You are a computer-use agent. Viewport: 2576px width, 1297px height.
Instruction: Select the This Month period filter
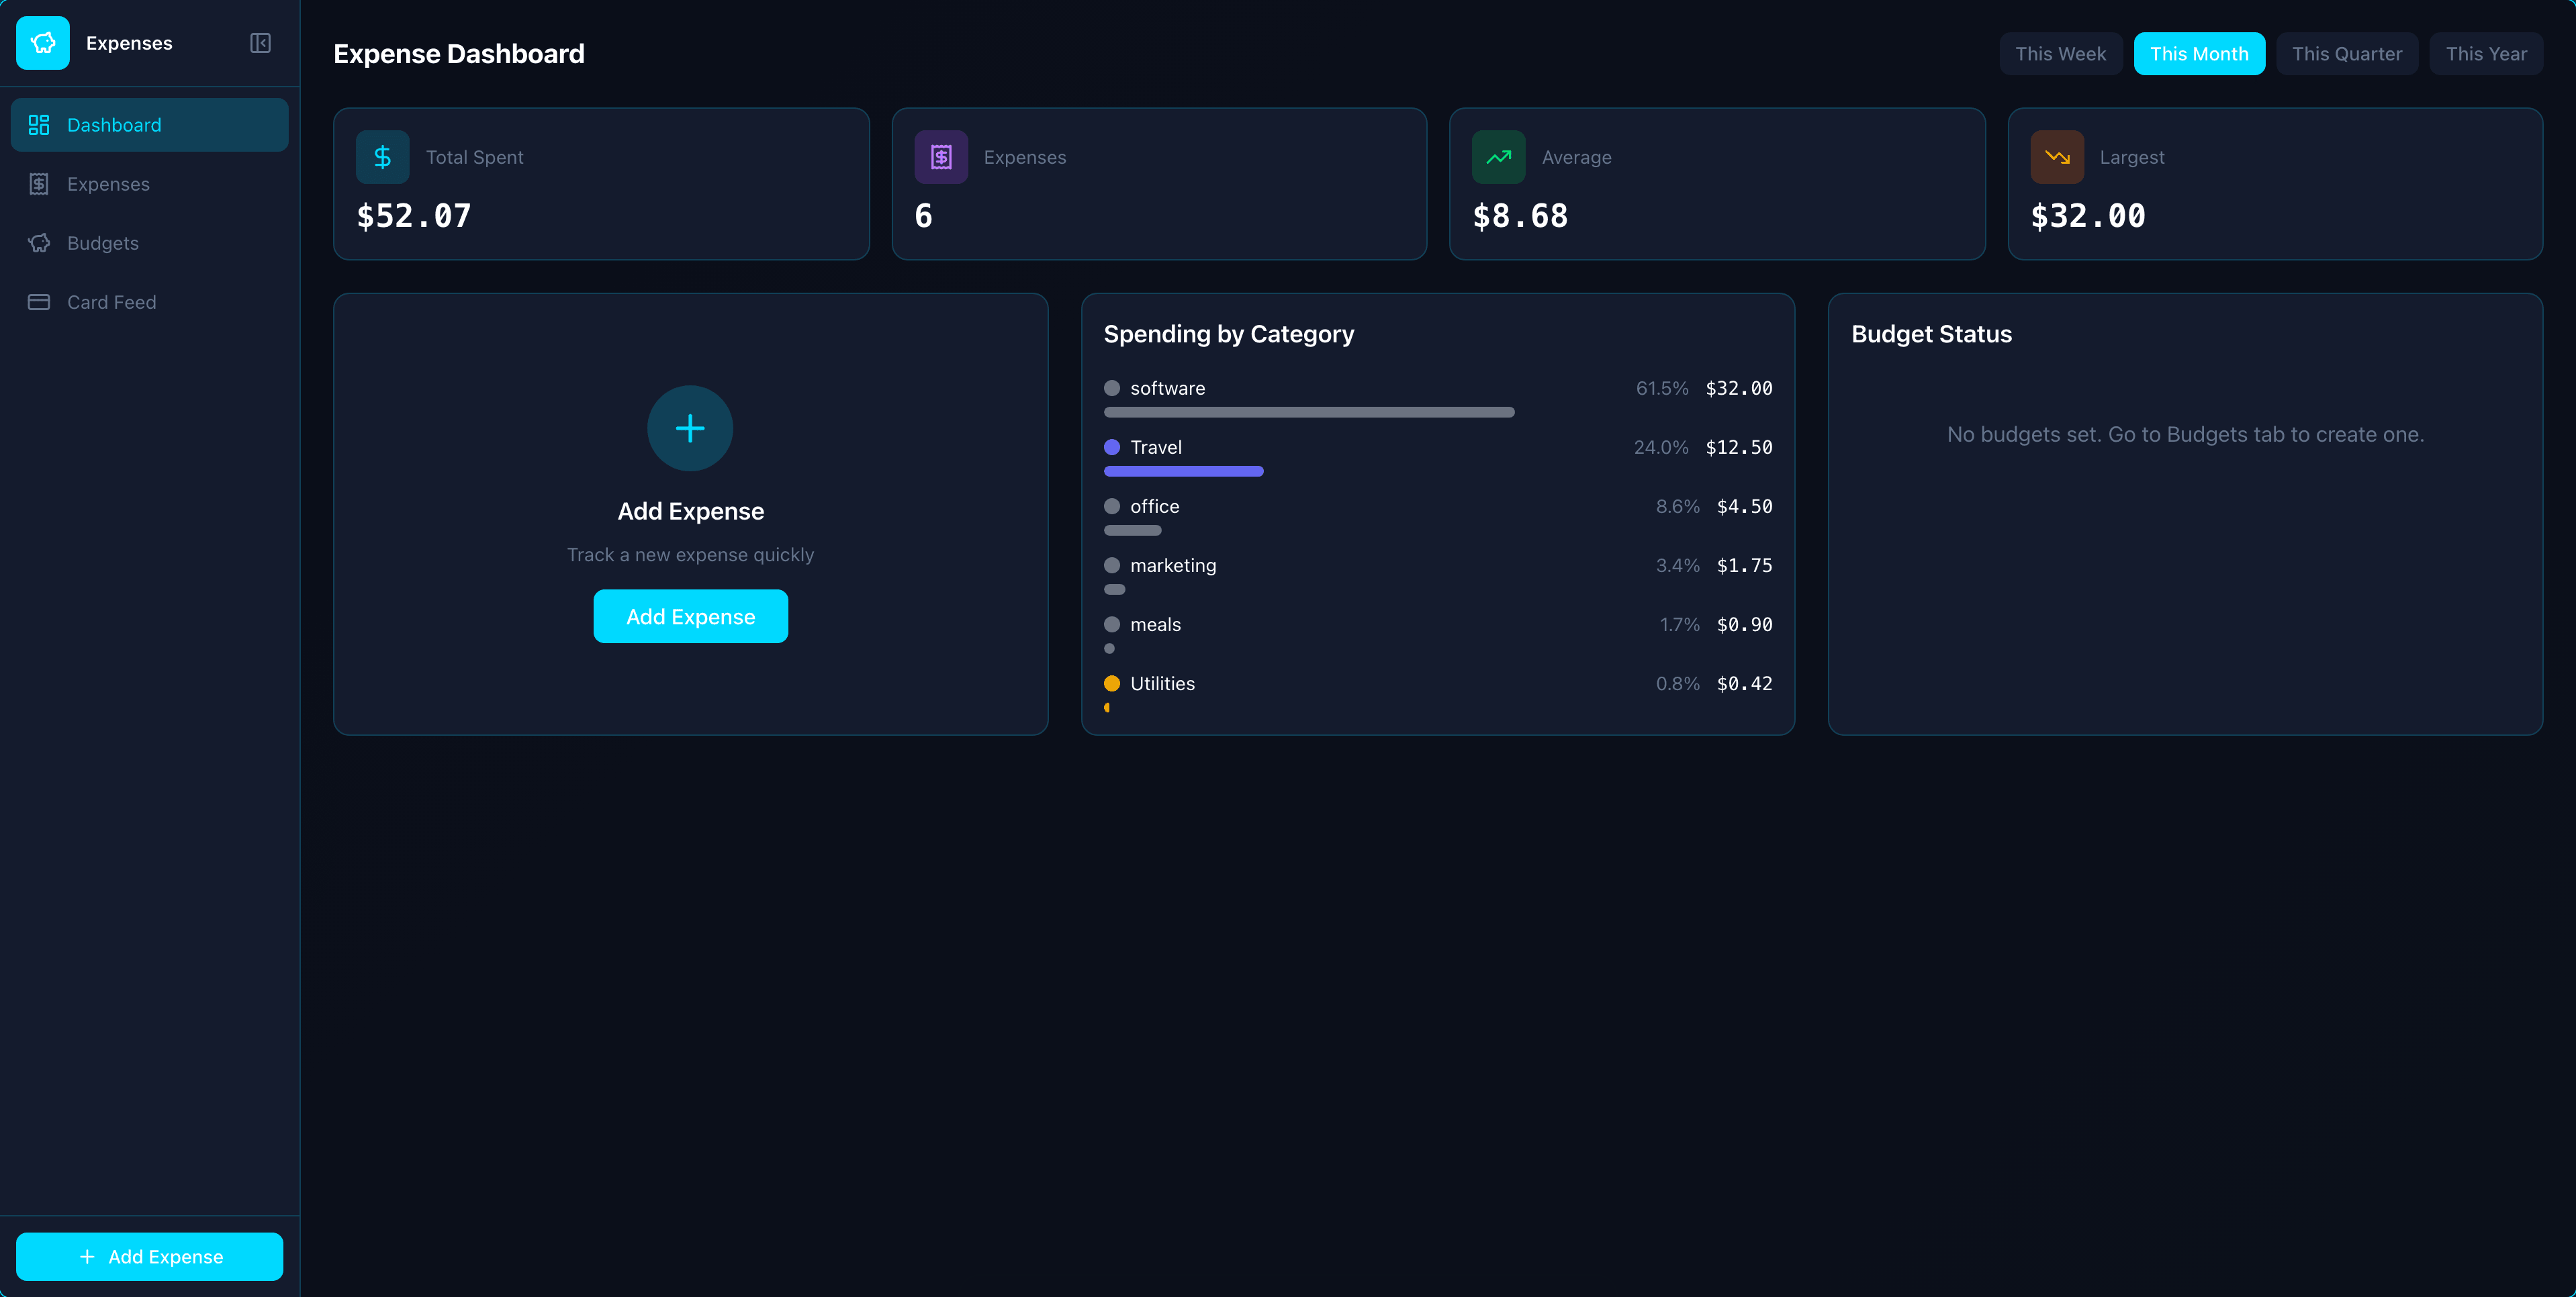click(x=2199, y=54)
